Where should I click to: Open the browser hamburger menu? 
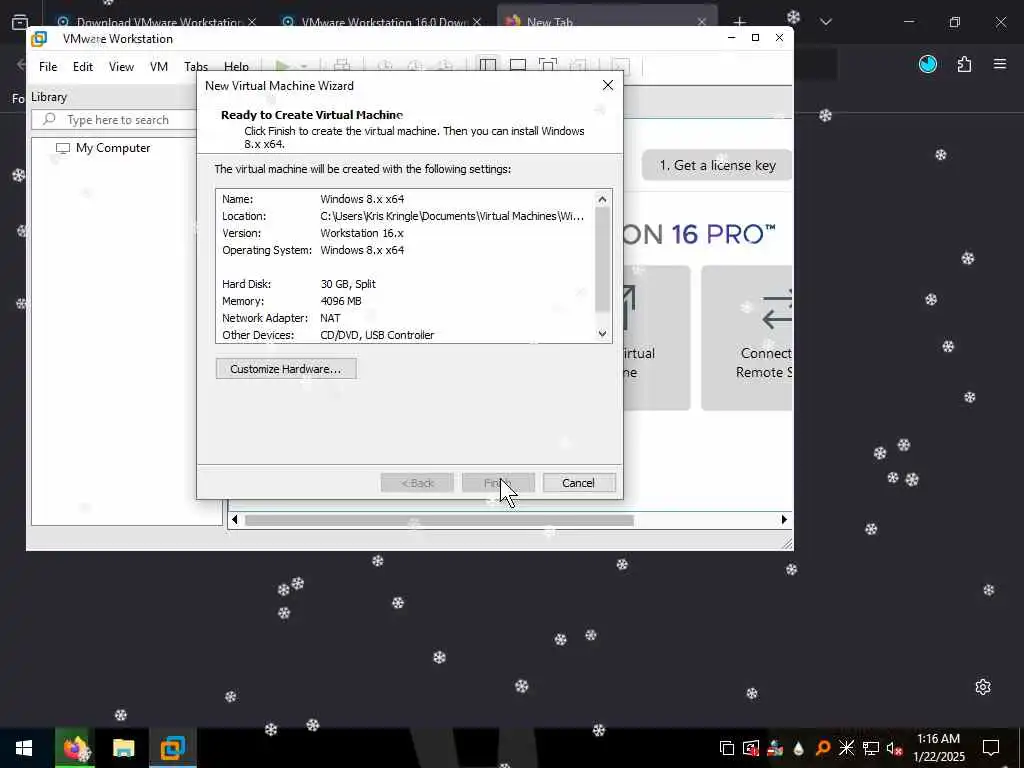[1000, 64]
